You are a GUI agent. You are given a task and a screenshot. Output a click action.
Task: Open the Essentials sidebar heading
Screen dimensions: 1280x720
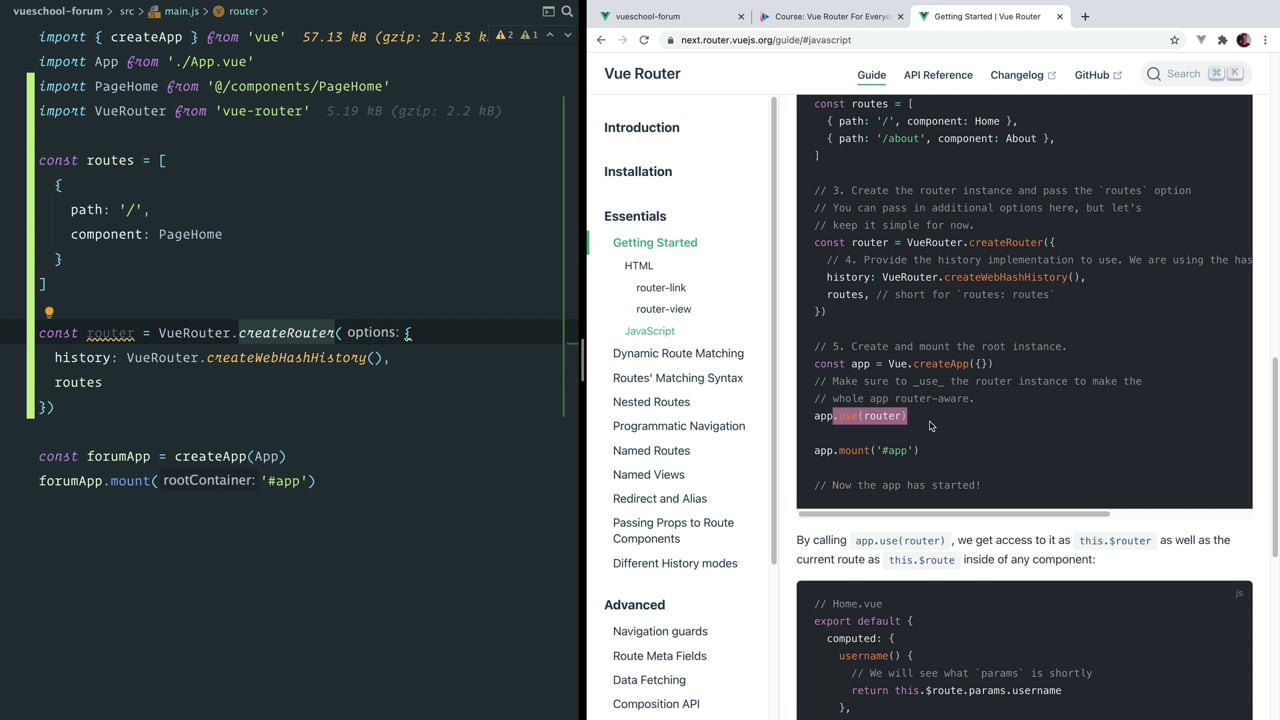tap(635, 216)
